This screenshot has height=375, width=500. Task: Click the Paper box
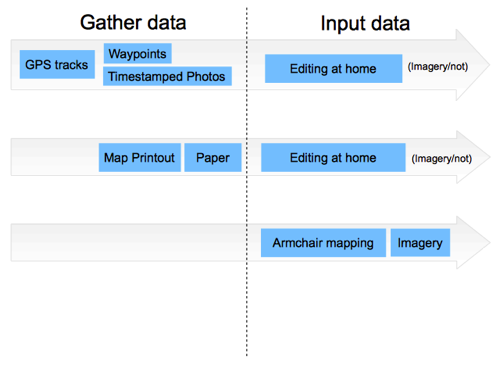(x=213, y=157)
